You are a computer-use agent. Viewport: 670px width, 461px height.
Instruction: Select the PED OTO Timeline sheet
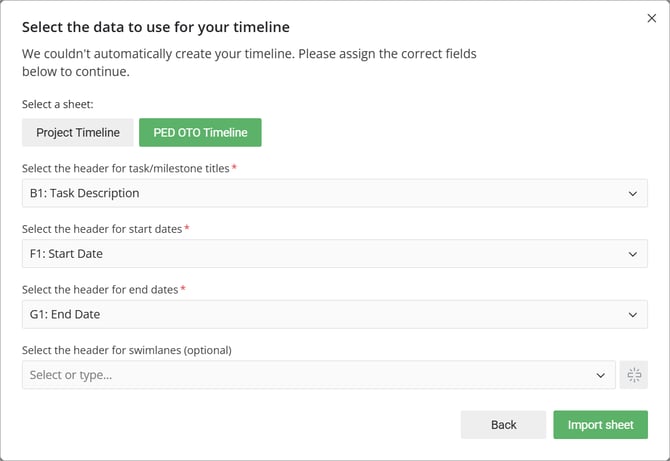coord(200,132)
